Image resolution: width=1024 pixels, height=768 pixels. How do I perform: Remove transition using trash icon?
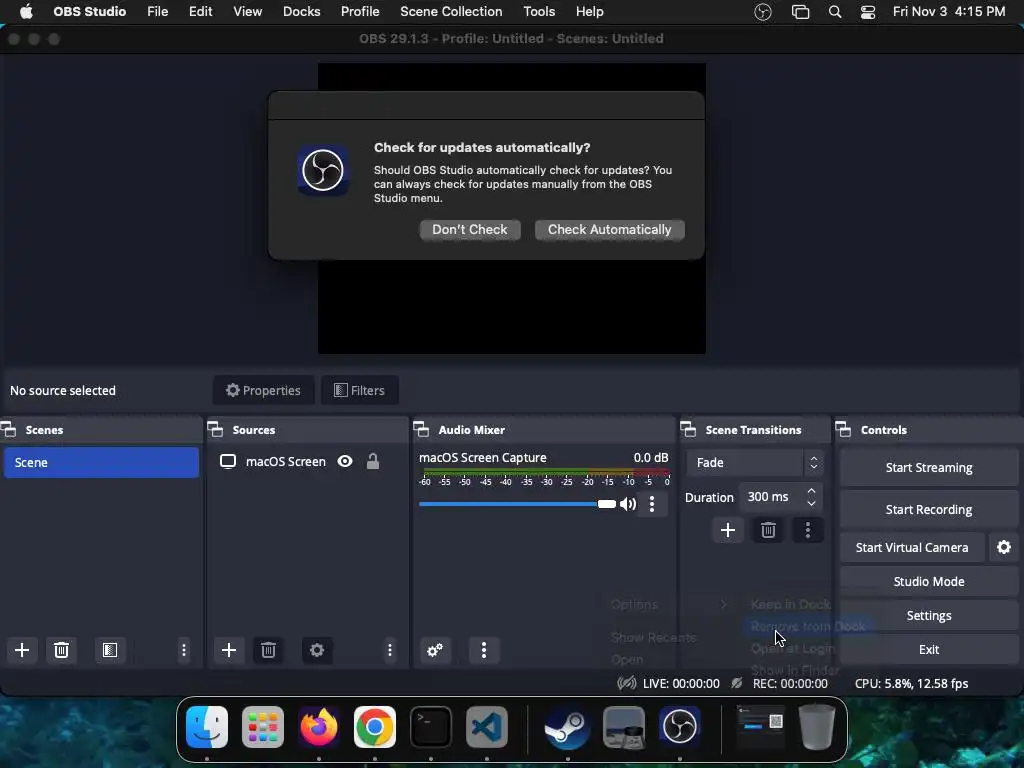click(768, 530)
